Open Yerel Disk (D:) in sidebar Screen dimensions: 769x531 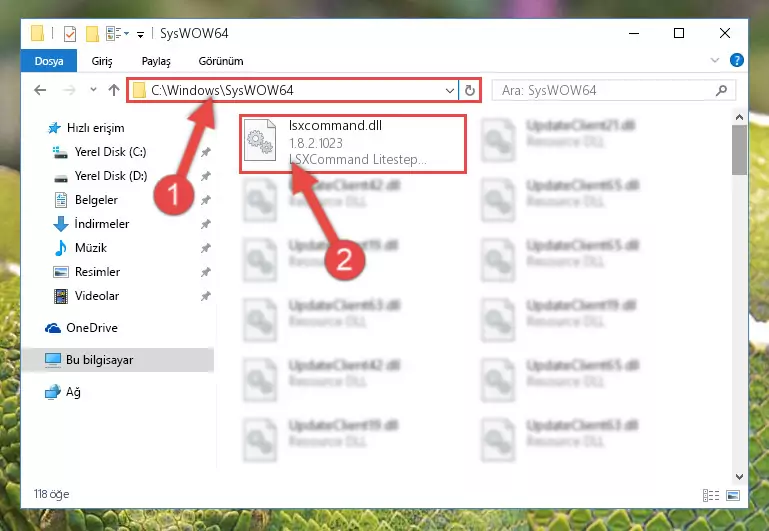(111, 176)
